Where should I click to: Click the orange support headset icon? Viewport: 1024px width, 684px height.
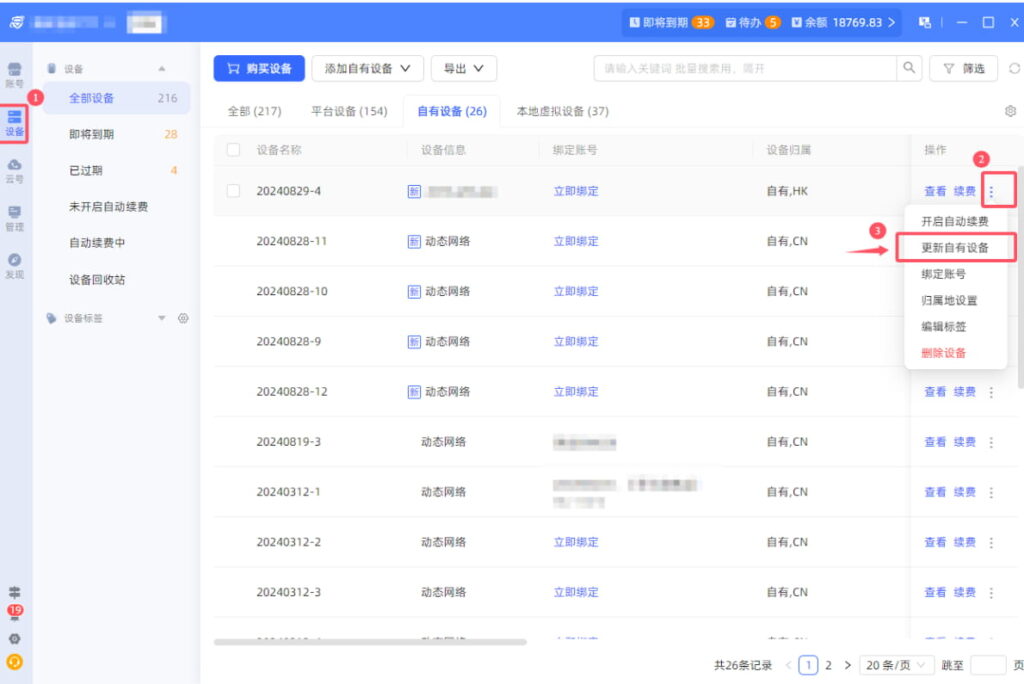click(14, 662)
